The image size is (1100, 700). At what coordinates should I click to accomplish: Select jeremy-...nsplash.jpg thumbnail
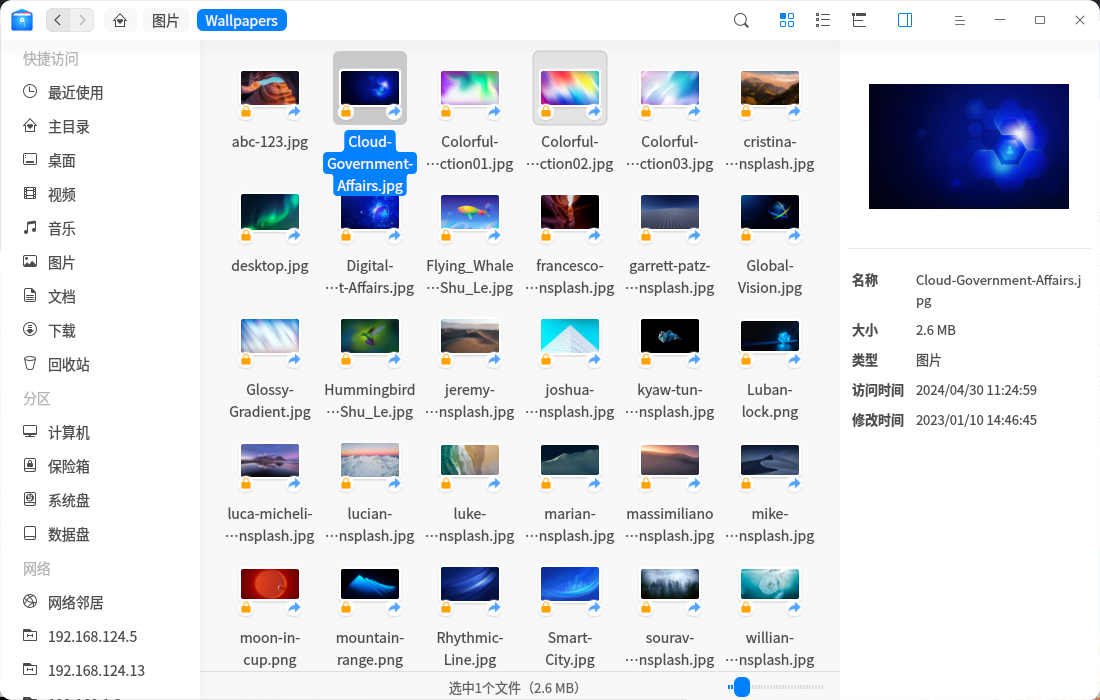tap(470, 337)
